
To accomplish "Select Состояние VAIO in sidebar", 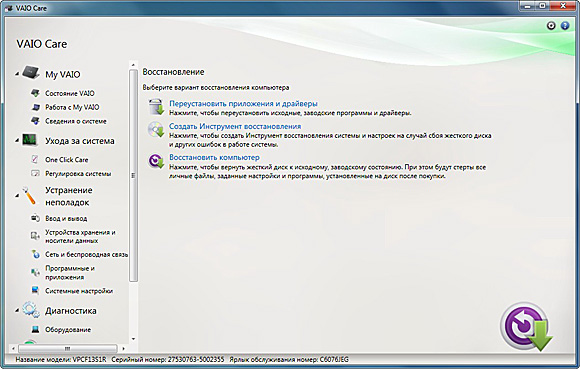I will coord(70,93).
